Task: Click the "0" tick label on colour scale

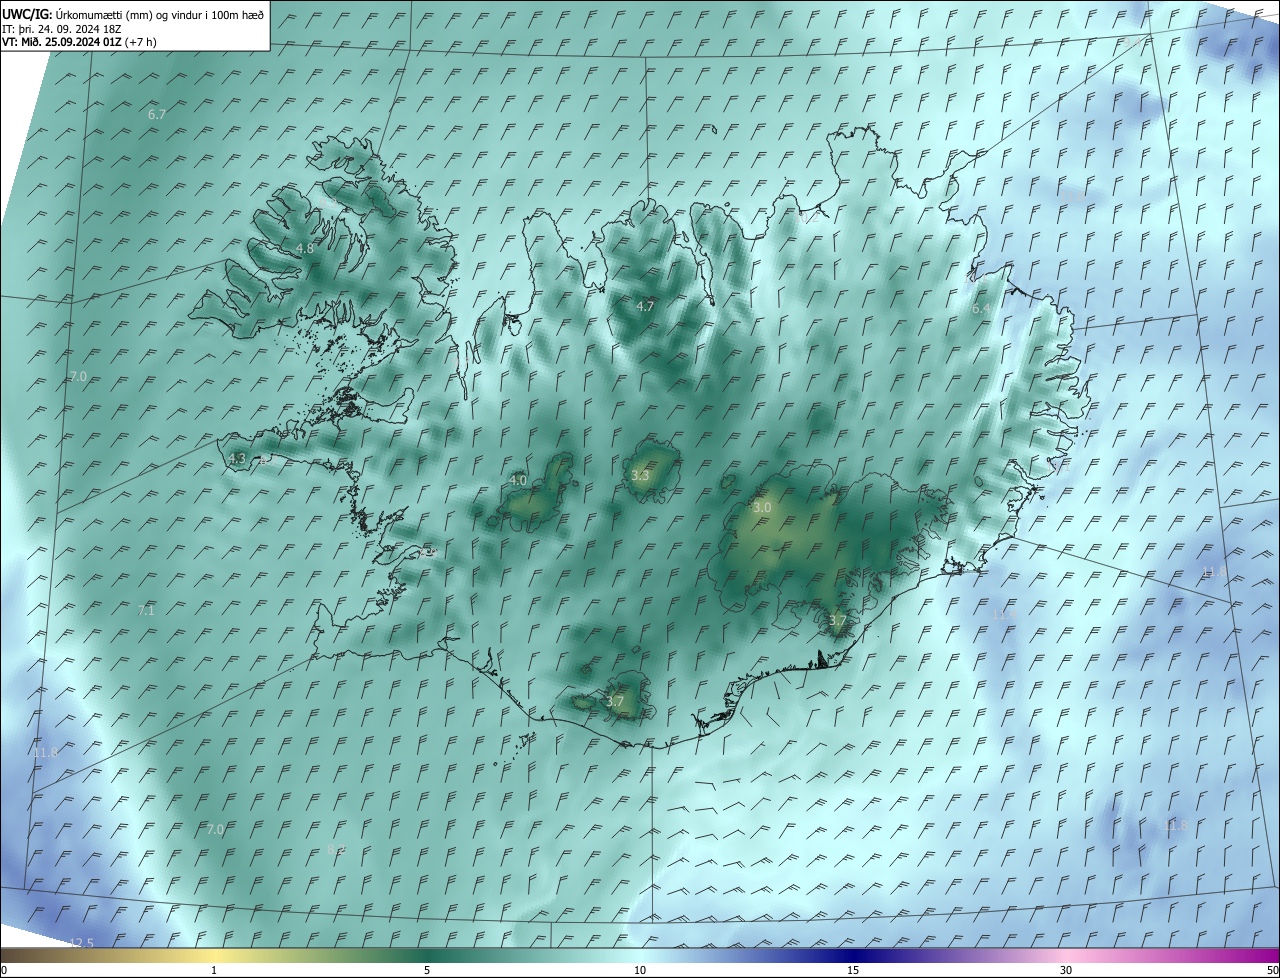Action: point(4,971)
